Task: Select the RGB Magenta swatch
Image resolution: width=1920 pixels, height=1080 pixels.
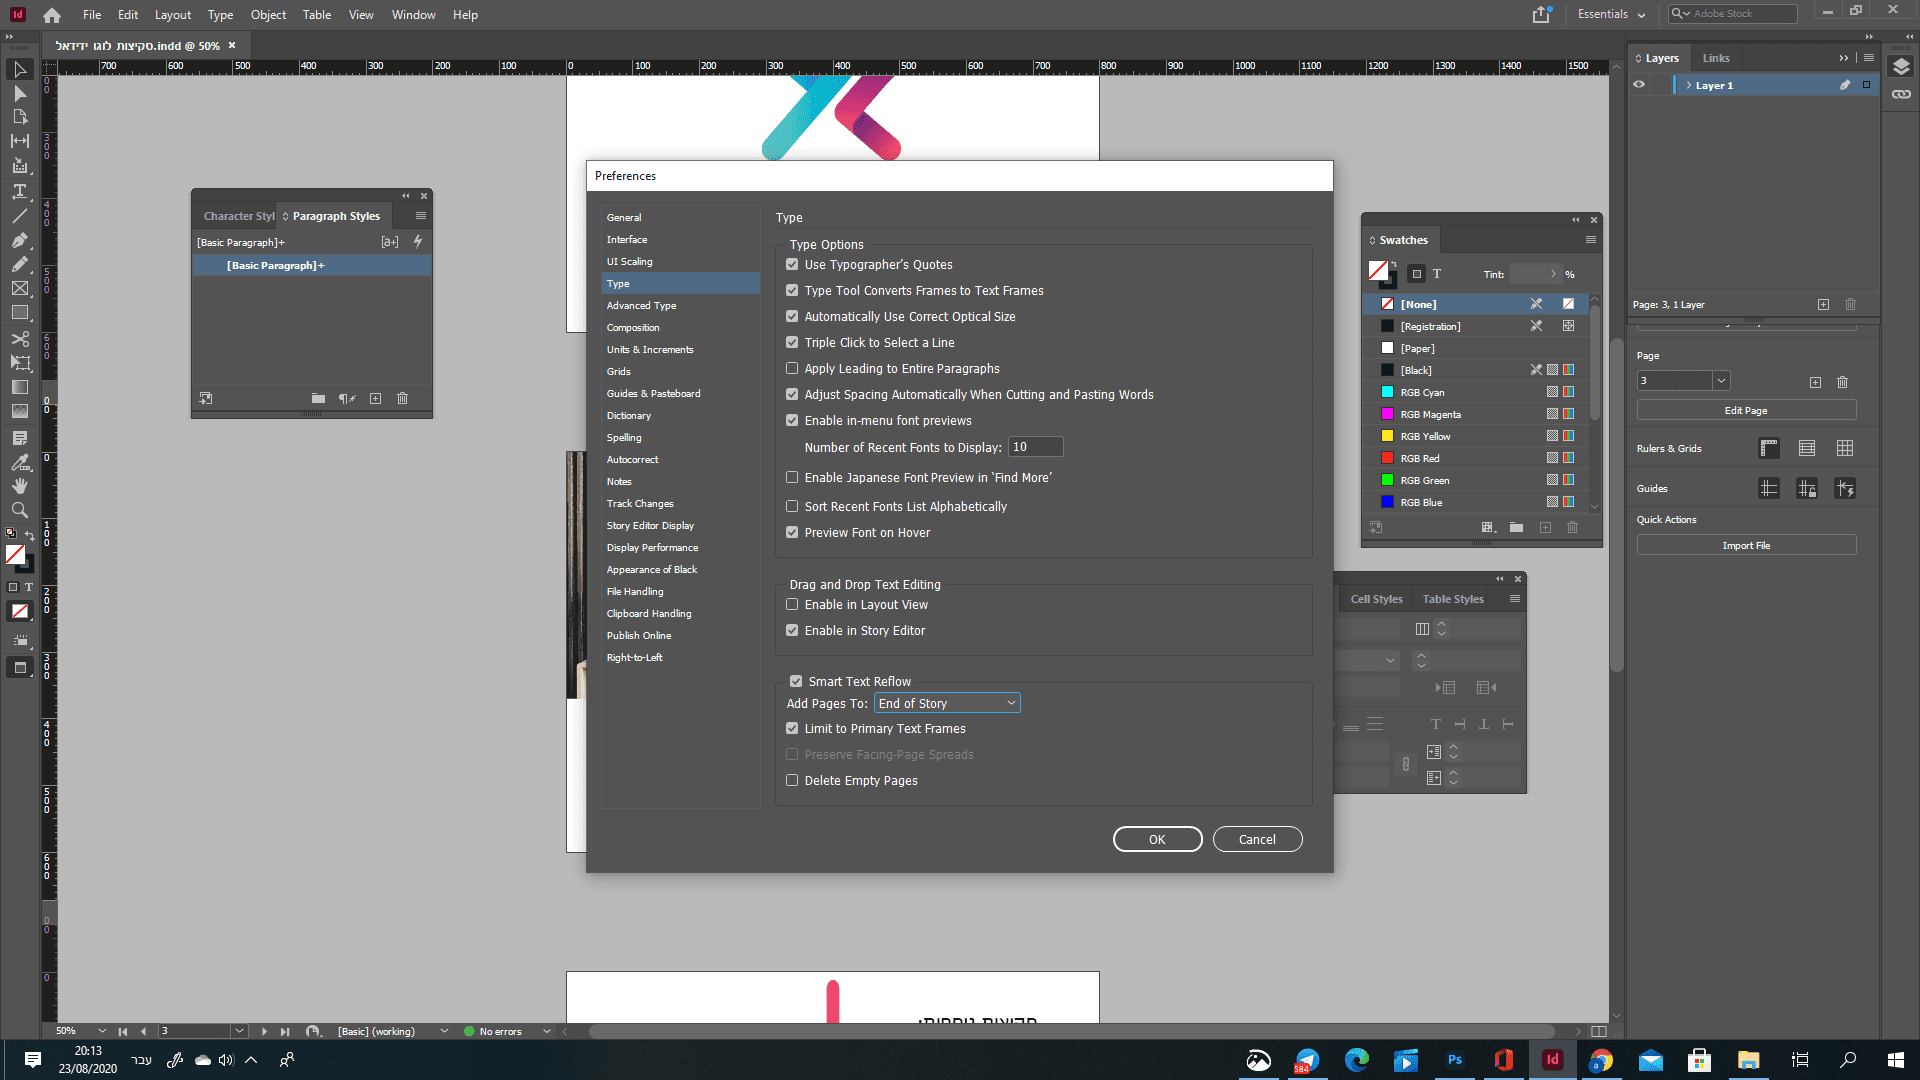Action: click(1430, 414)
